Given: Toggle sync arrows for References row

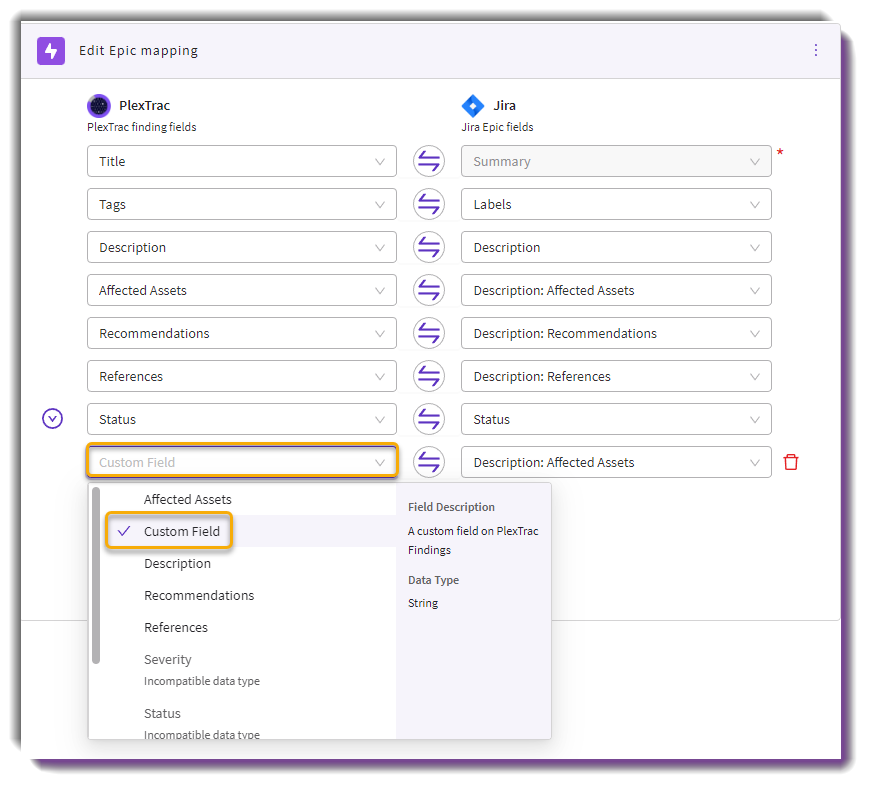Looking at the screenshot, I should coord(429,376).
